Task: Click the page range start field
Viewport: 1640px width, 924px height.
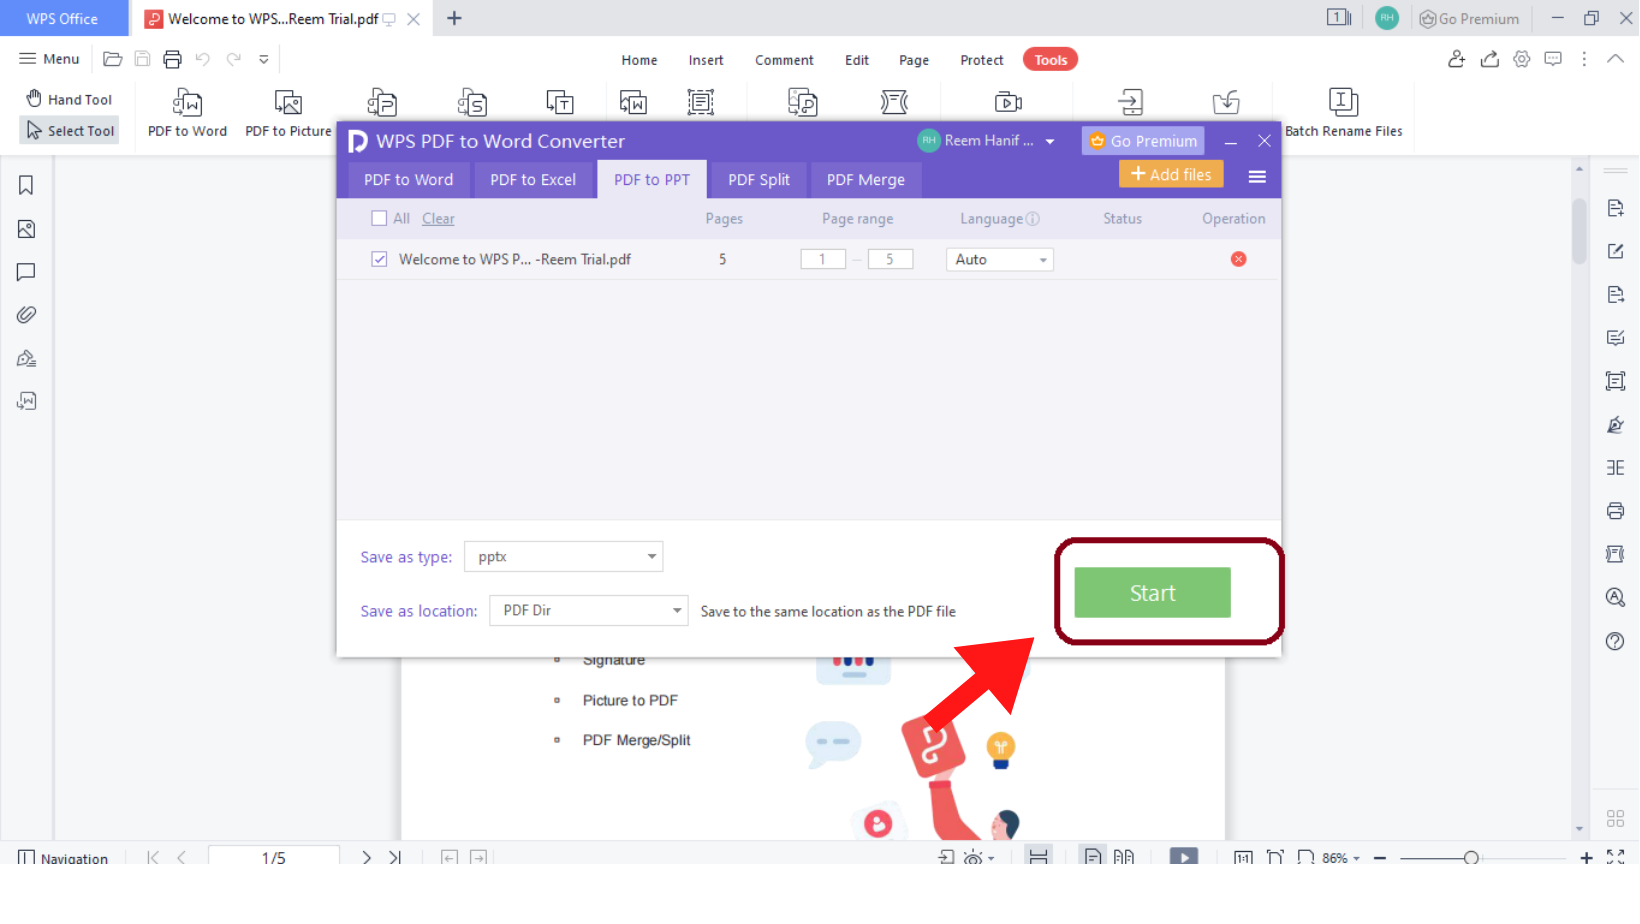Action: click(823, 259)
